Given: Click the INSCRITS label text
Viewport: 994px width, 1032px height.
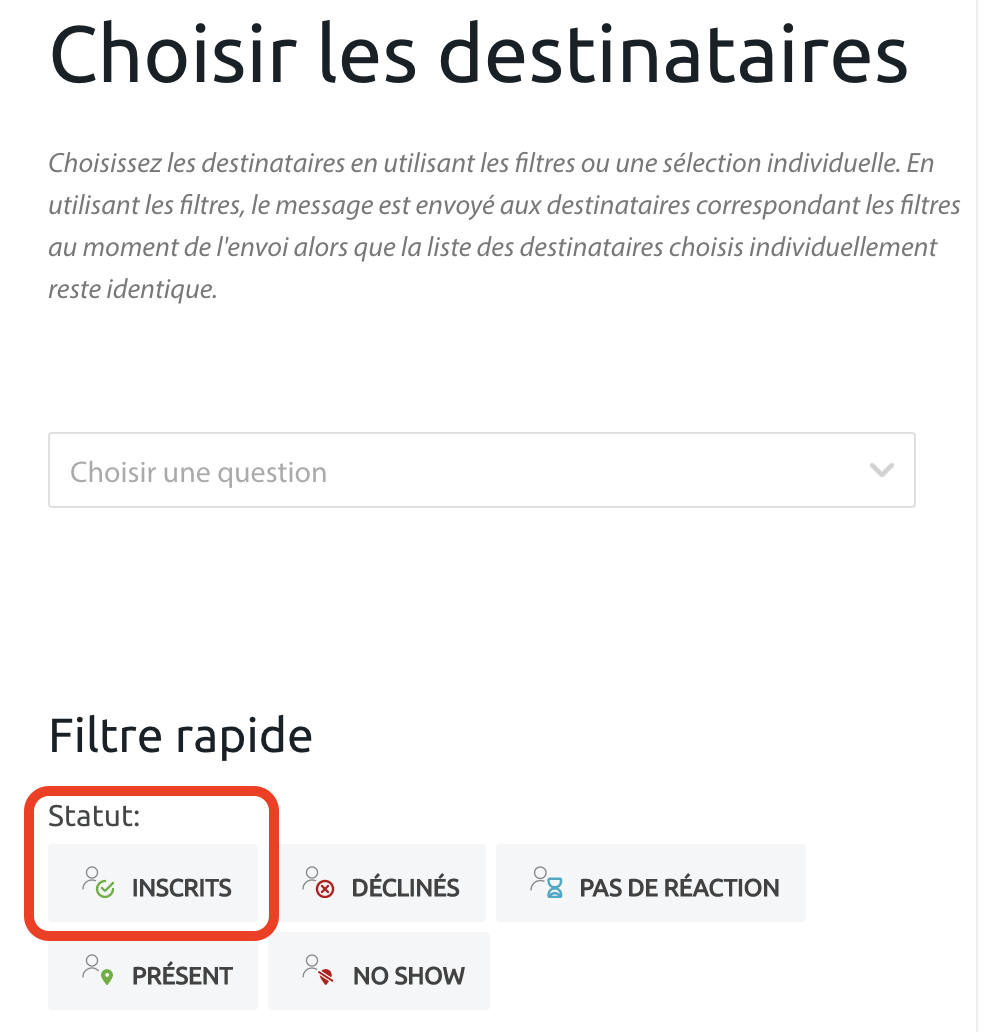Looking at the screenshot, I should (181, 888).
